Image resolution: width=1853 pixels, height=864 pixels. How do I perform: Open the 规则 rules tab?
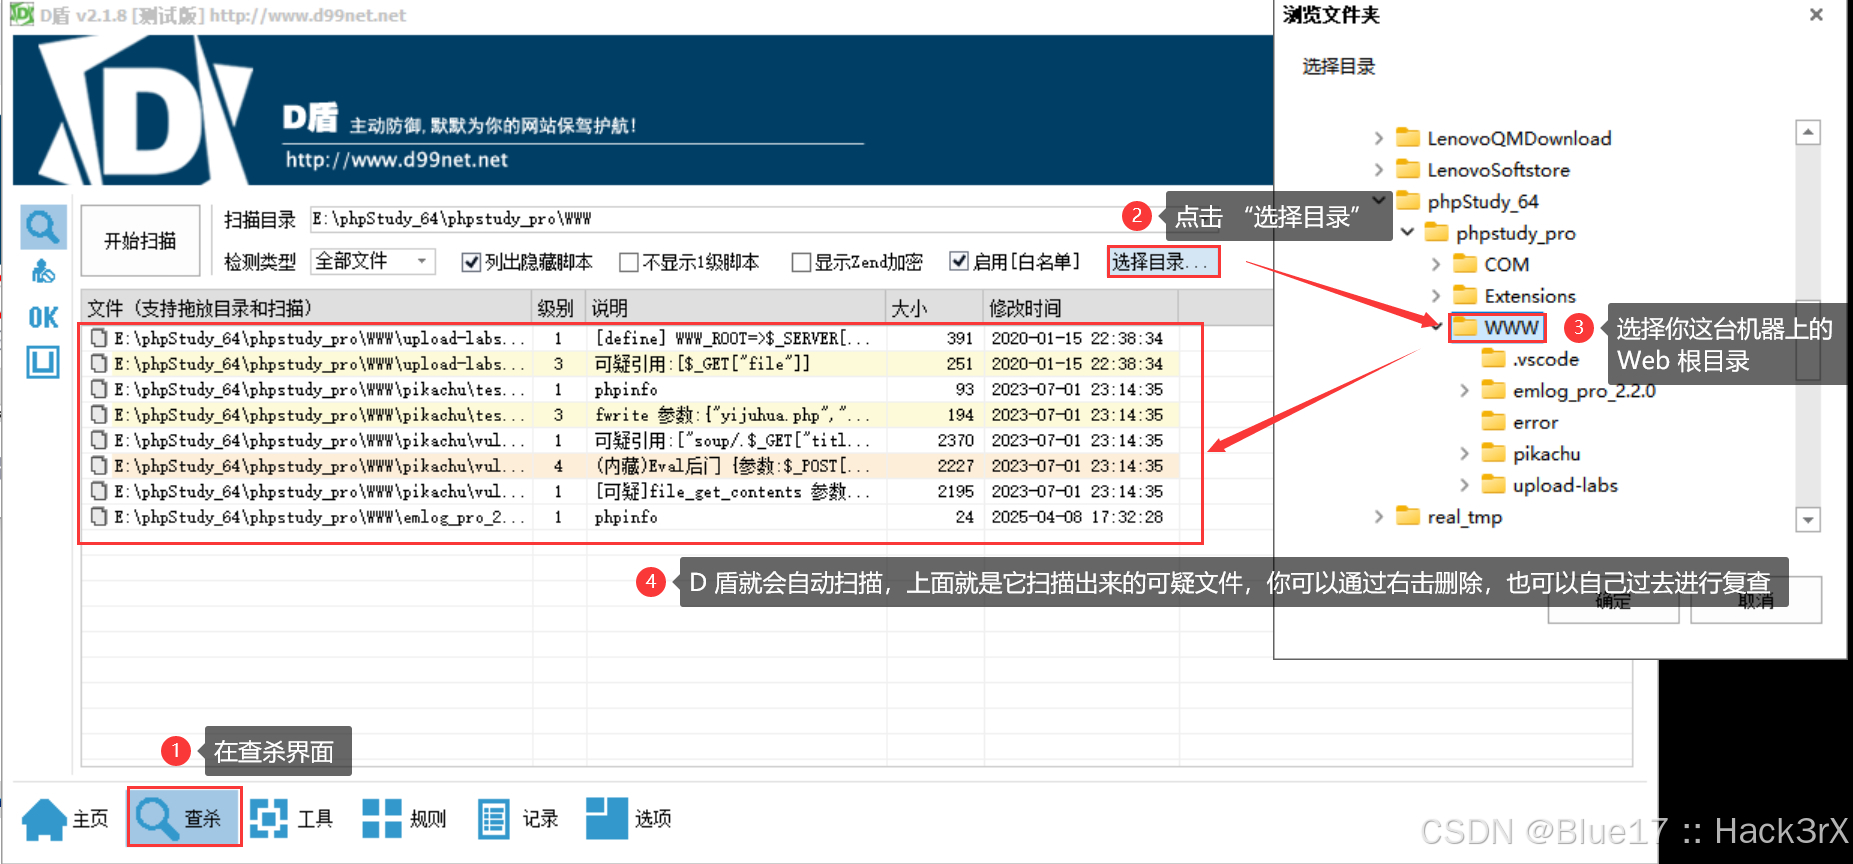coord(404,818)
